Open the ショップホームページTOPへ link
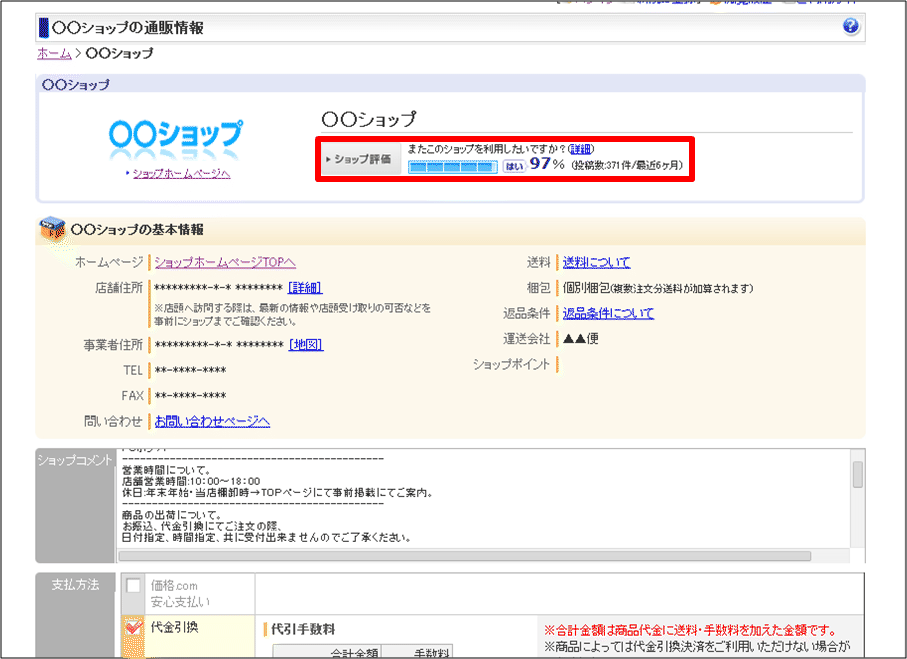Viewport: 907px width, 659px height. 225,262
